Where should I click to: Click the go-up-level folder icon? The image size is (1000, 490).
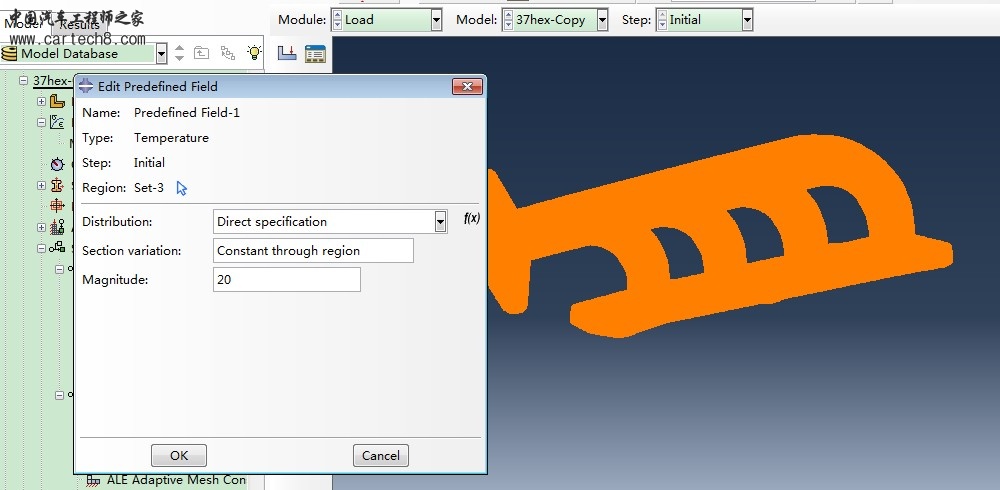(202, 53)
